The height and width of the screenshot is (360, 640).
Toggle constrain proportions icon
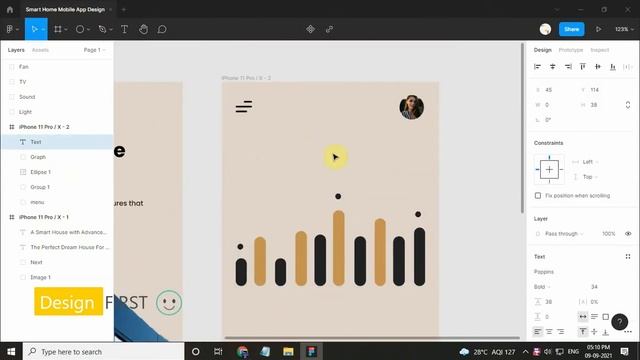click(628, 105)
